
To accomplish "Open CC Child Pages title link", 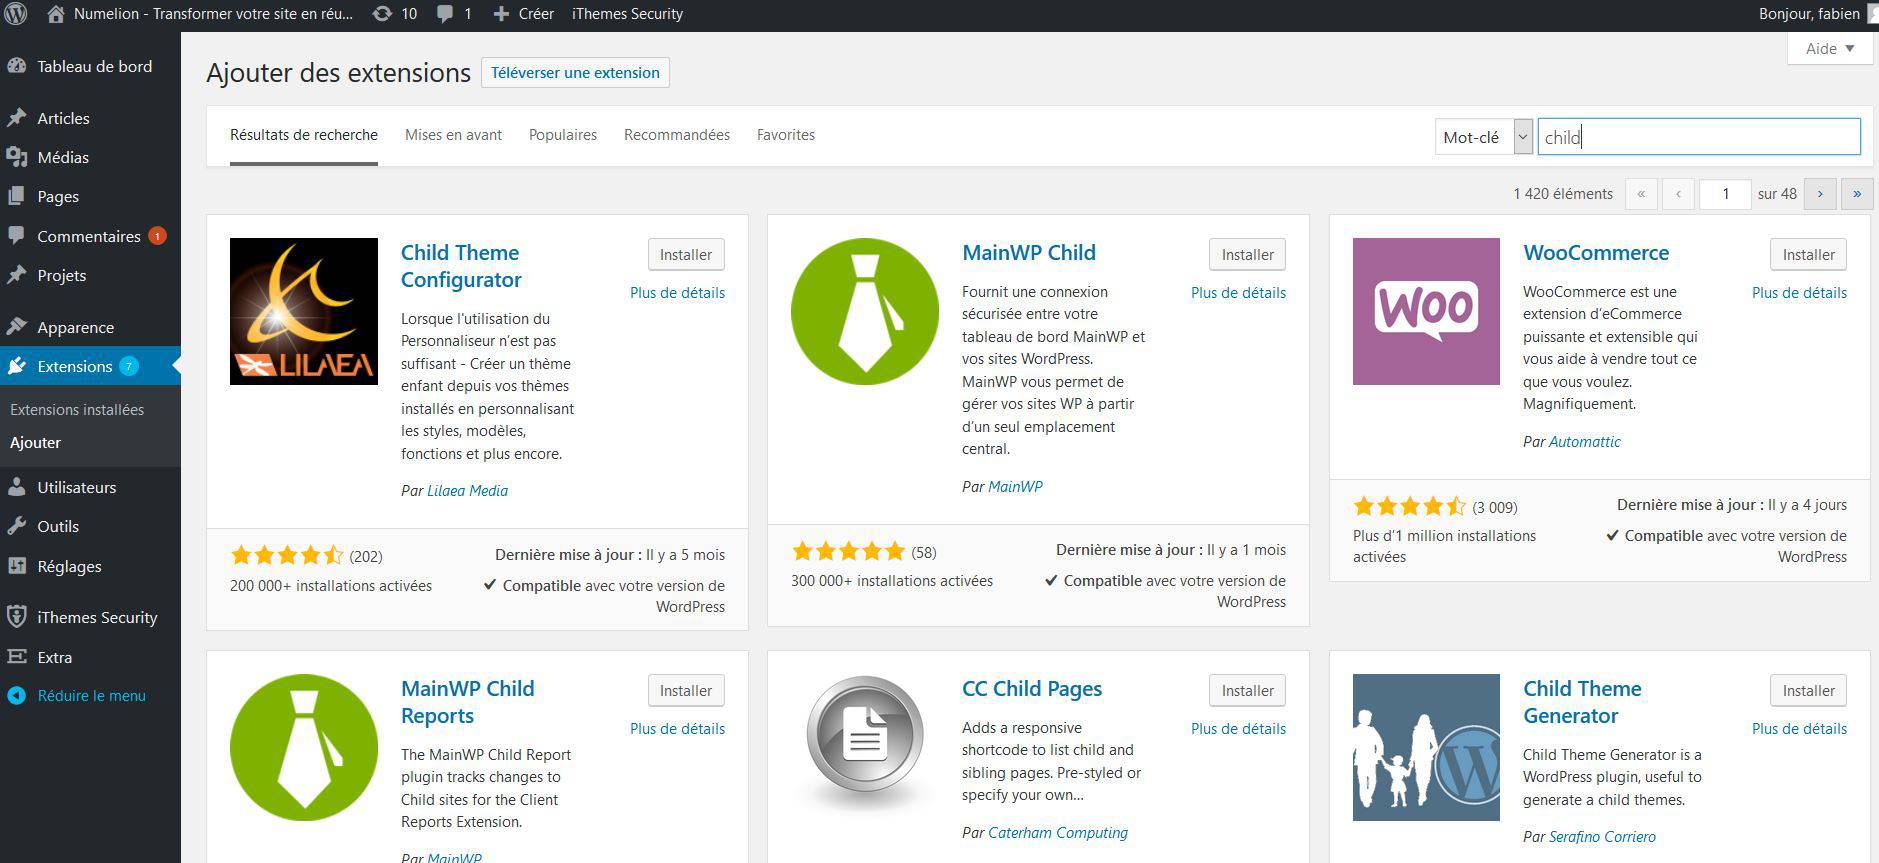I will coord(1032,689).
